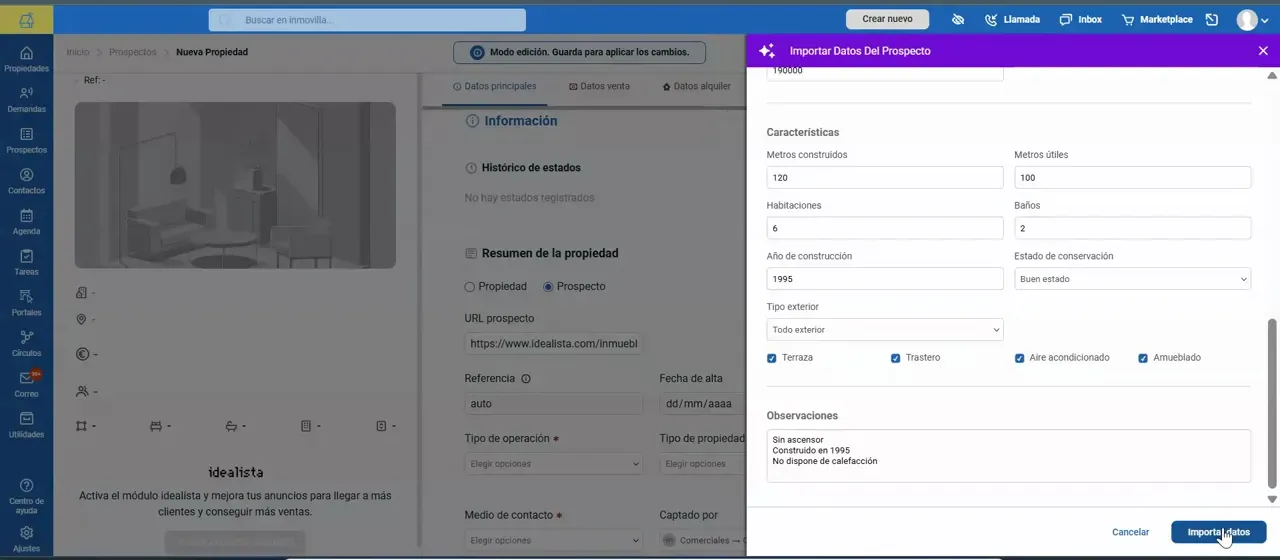Viewport: 1280px width, 560px height.
Task: Go to Prospectos breadcrumb
Action: [133, 52]
